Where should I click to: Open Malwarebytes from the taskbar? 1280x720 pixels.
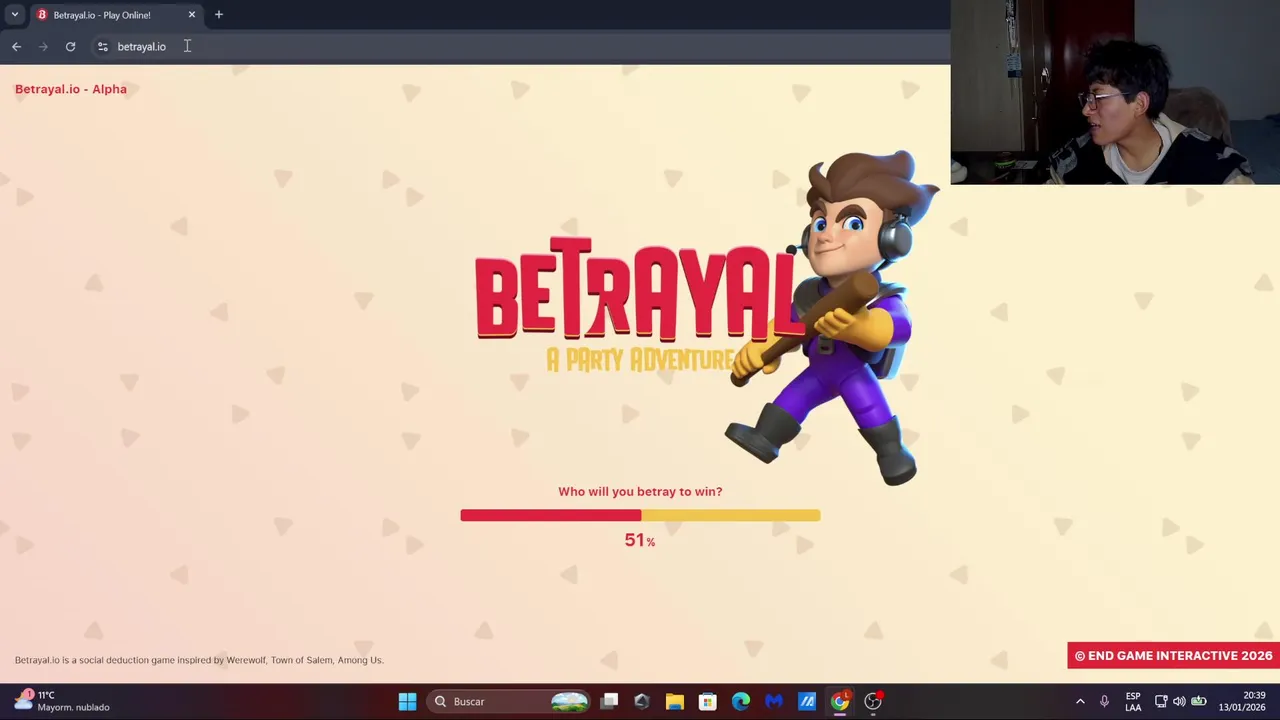774,701
